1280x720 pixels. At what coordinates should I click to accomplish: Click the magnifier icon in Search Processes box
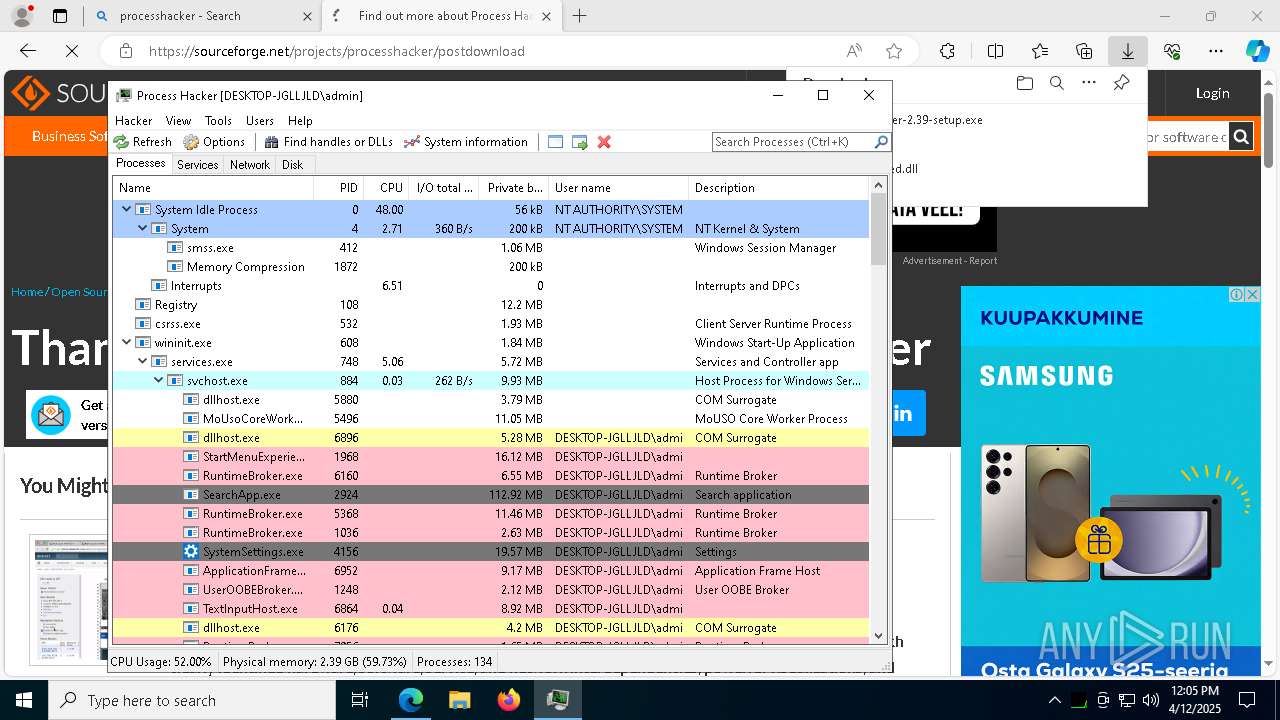[881, 142]
